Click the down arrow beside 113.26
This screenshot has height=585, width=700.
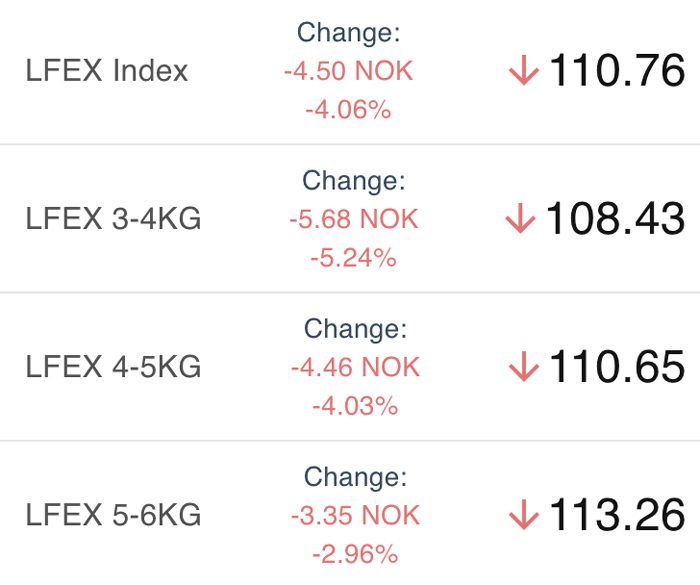coord(524,515)
